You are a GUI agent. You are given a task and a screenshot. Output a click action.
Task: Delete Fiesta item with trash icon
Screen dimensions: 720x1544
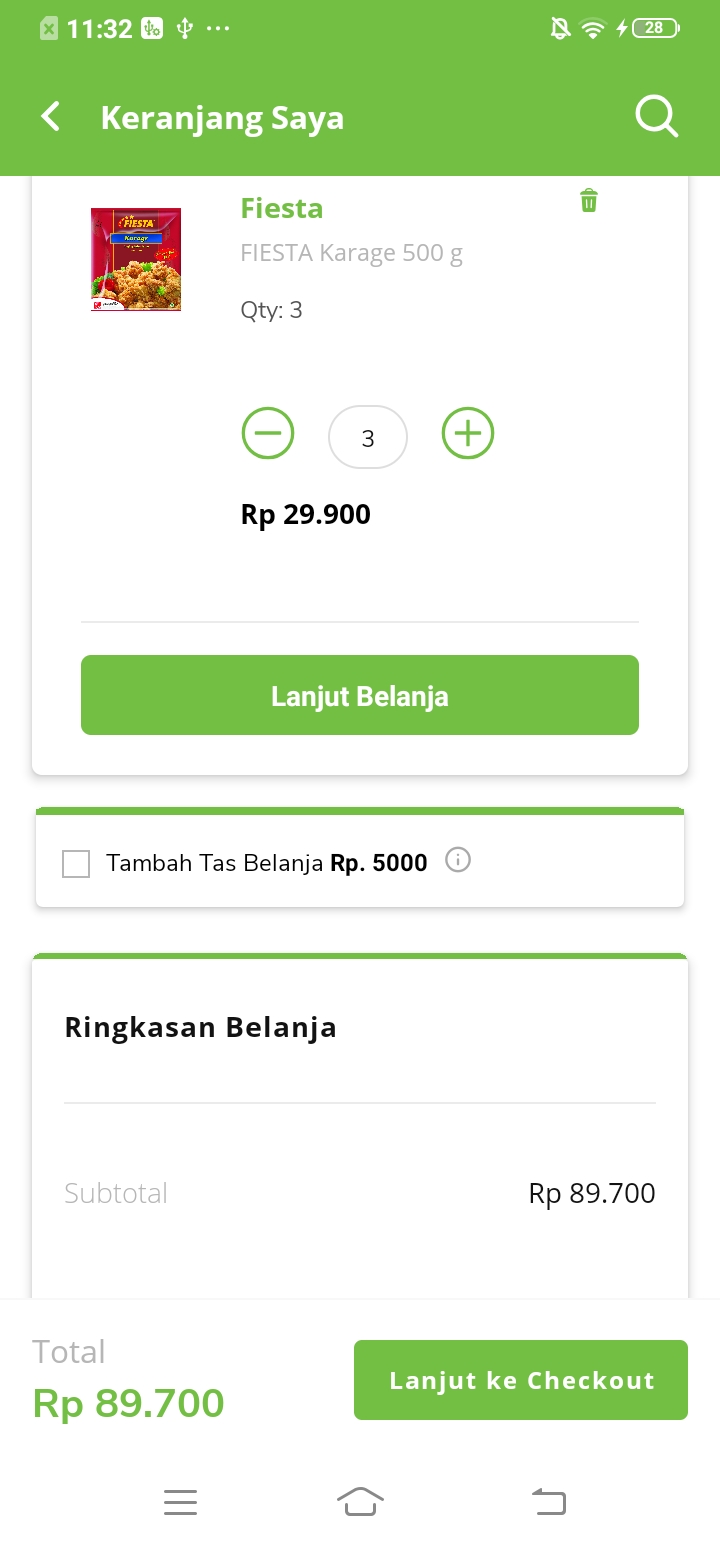point(589,201)
